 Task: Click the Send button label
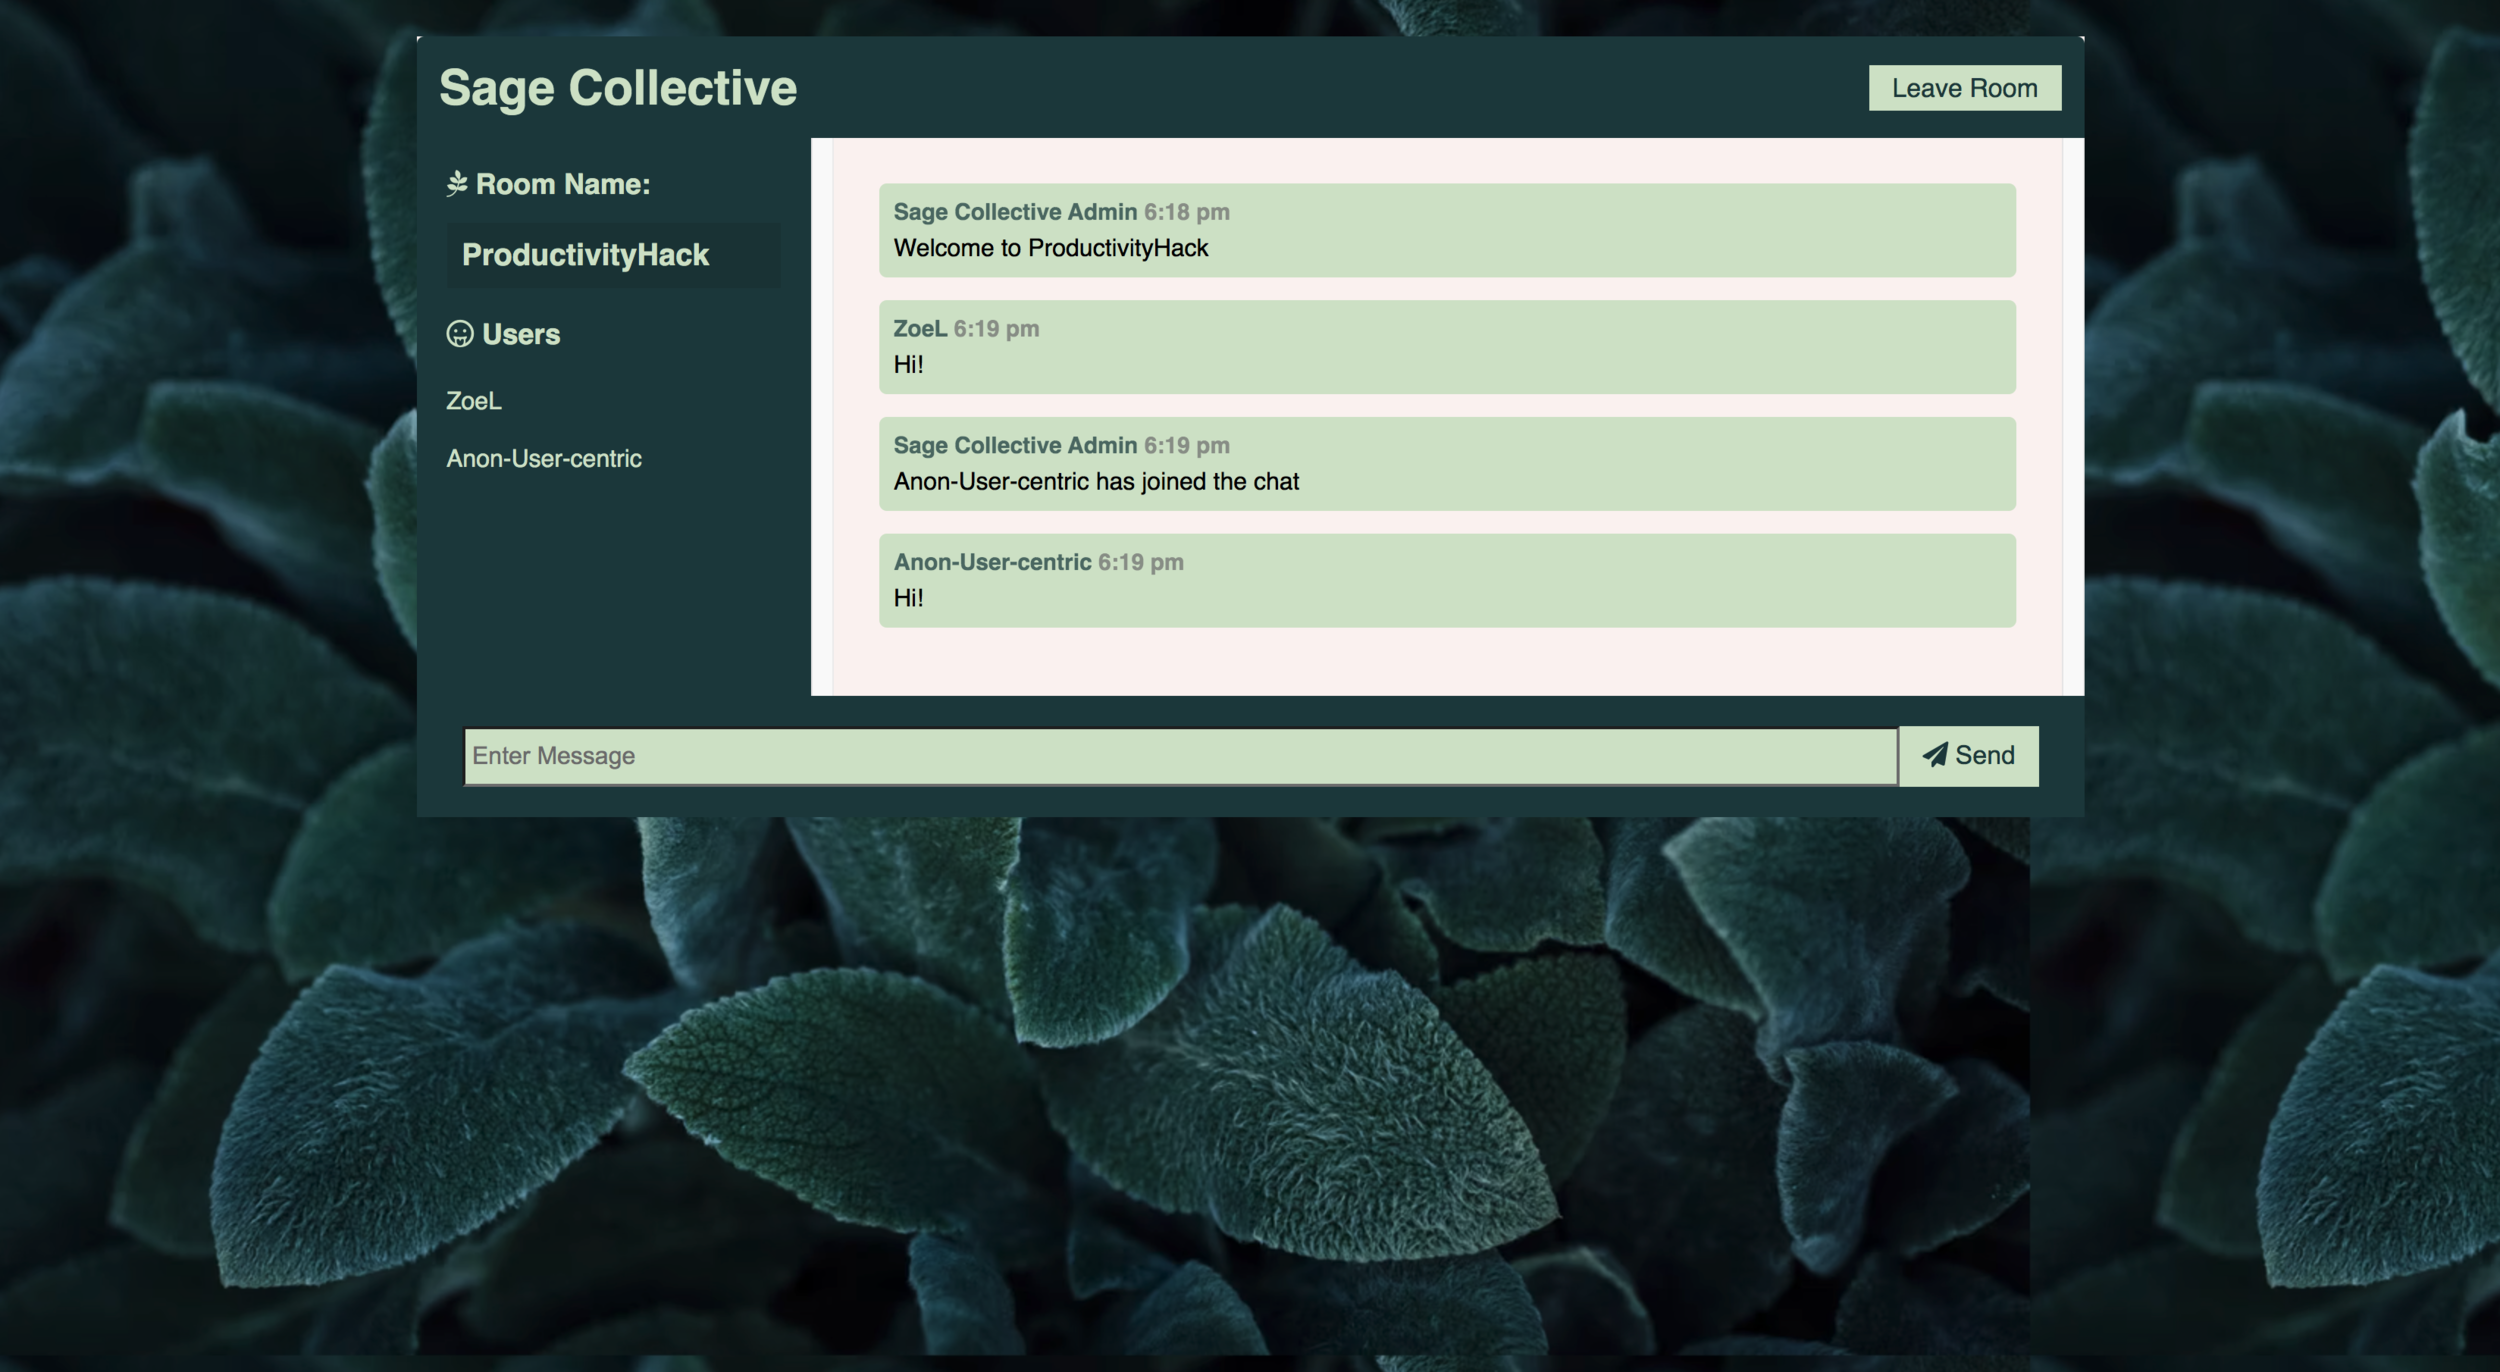tap(1984, 755)
